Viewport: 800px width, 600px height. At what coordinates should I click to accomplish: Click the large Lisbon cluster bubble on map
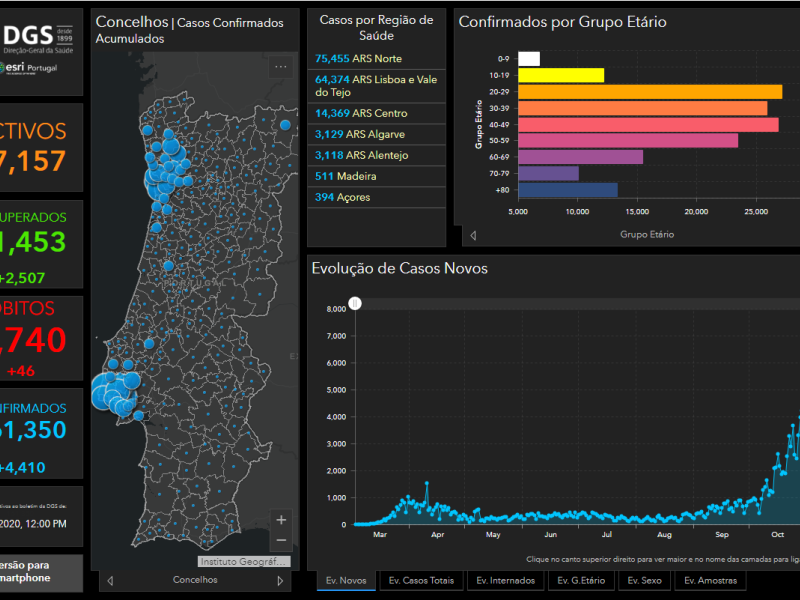coord(106,391)
